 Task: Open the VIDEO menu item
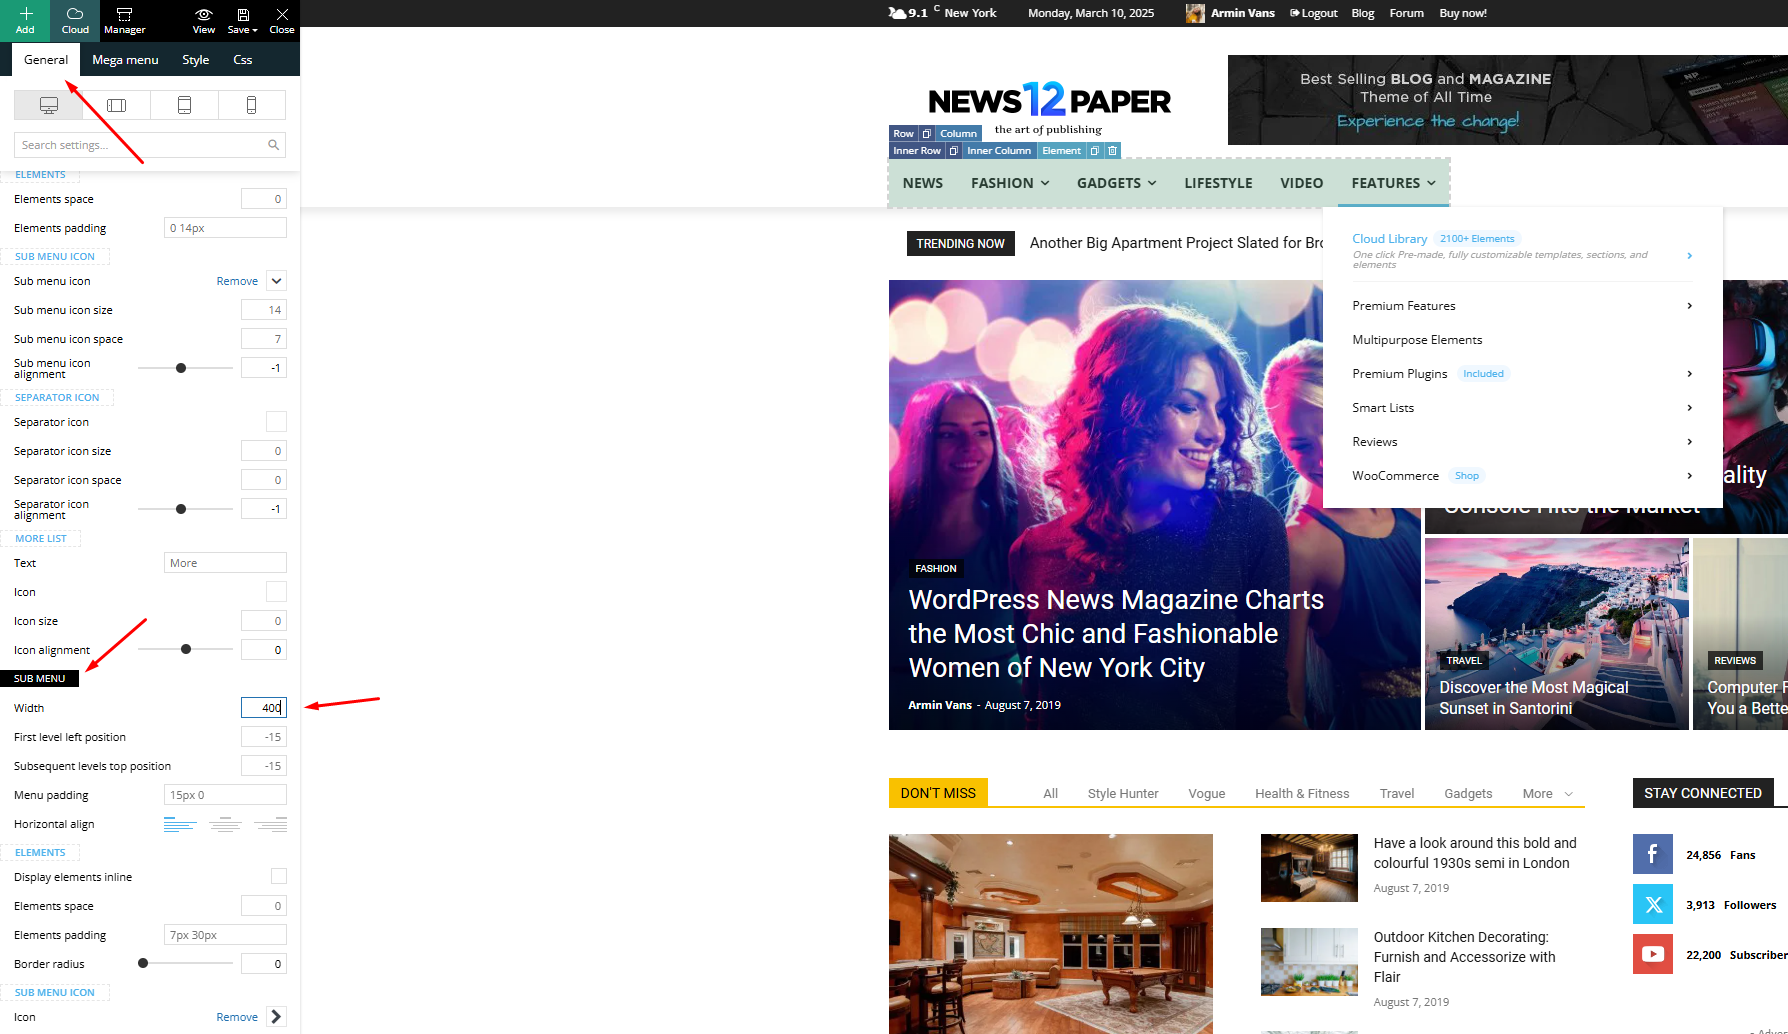1301,183
